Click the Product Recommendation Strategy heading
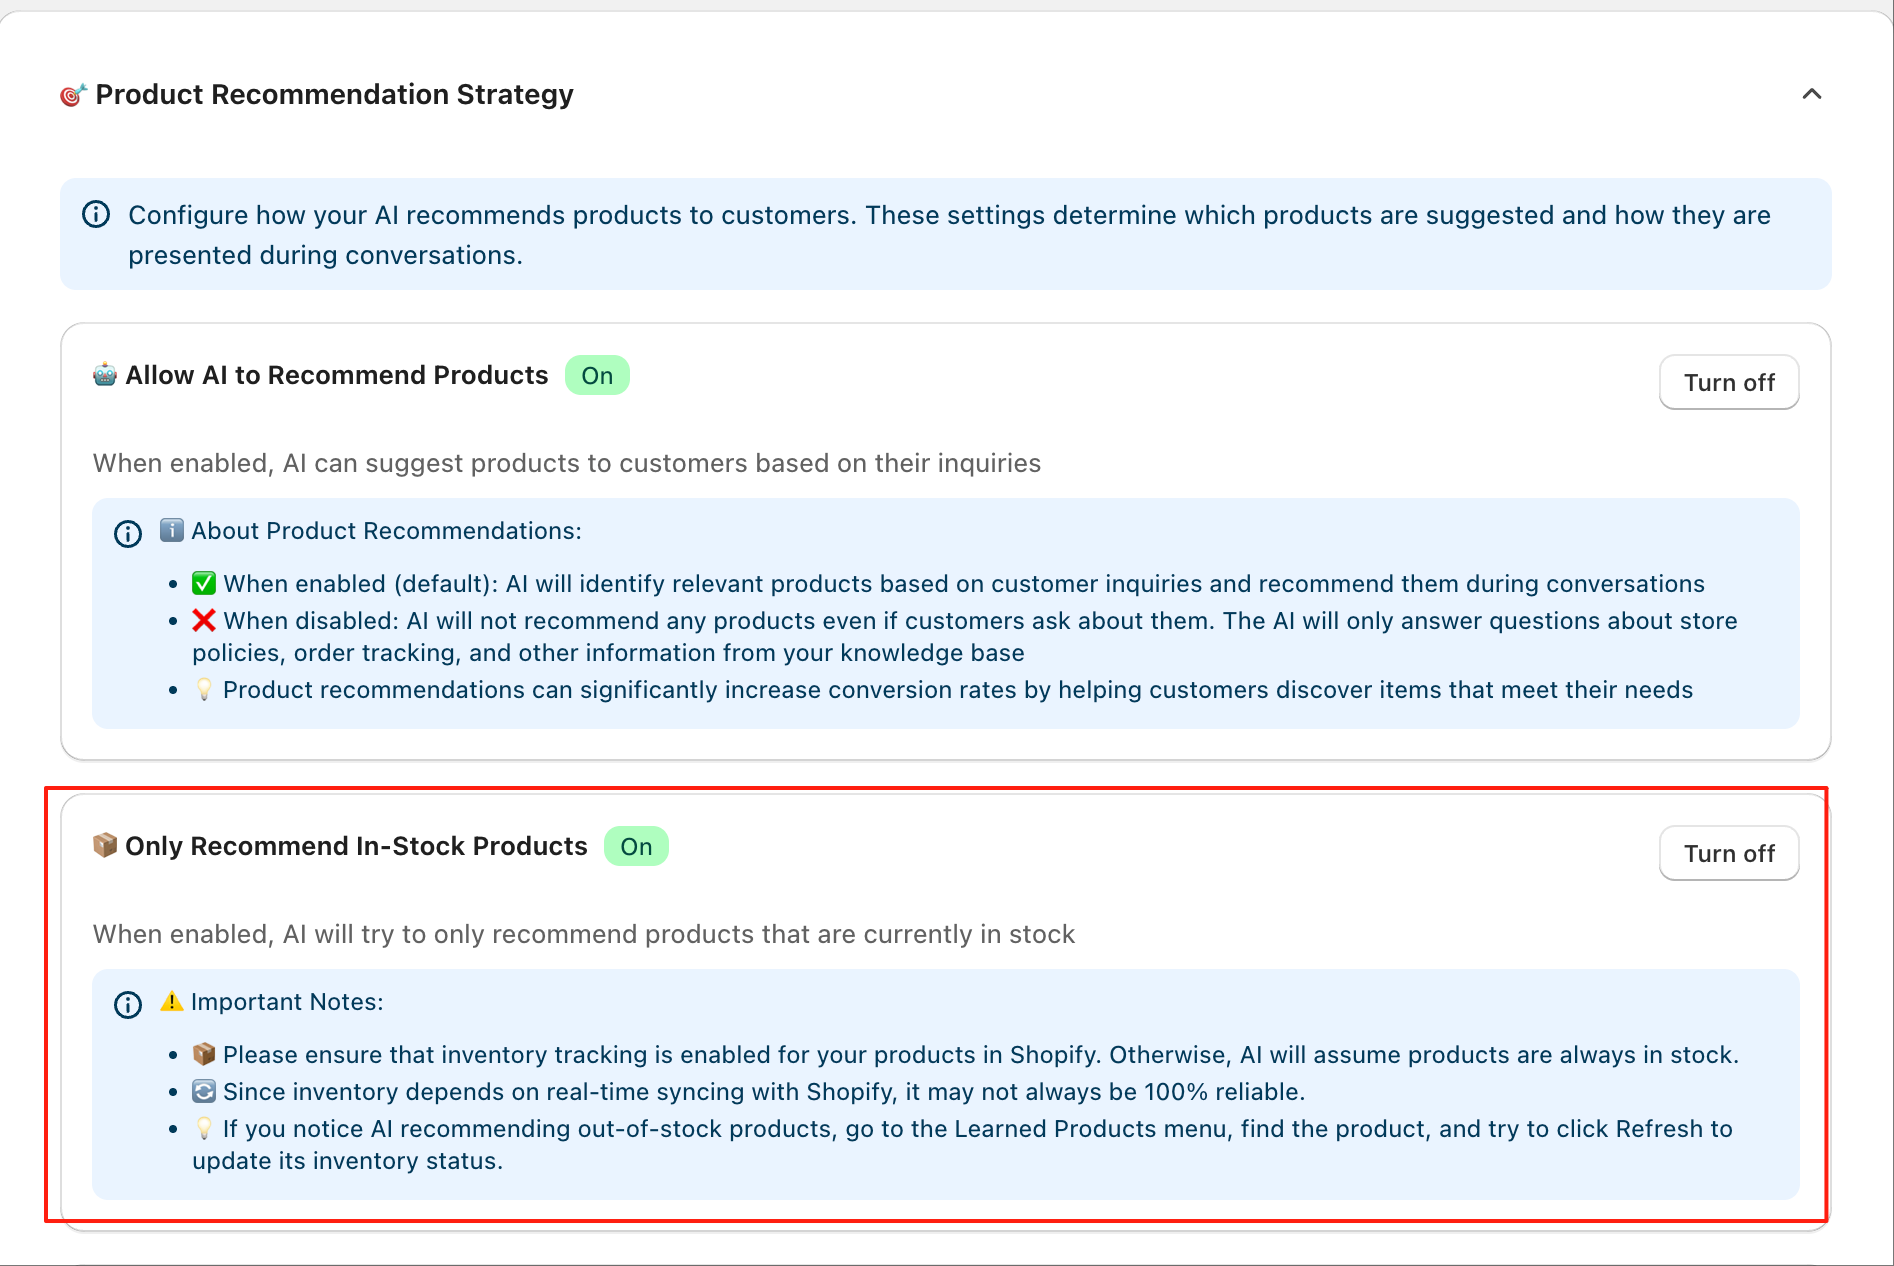This screenshot has width=1894, height=1266. click(x=334, y=94)
